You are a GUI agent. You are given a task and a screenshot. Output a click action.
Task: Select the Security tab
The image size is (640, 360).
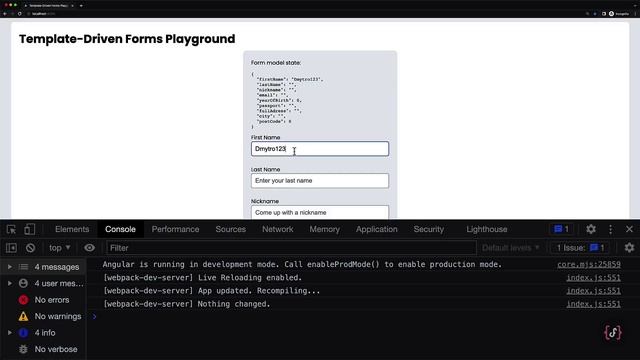(429, 229)
